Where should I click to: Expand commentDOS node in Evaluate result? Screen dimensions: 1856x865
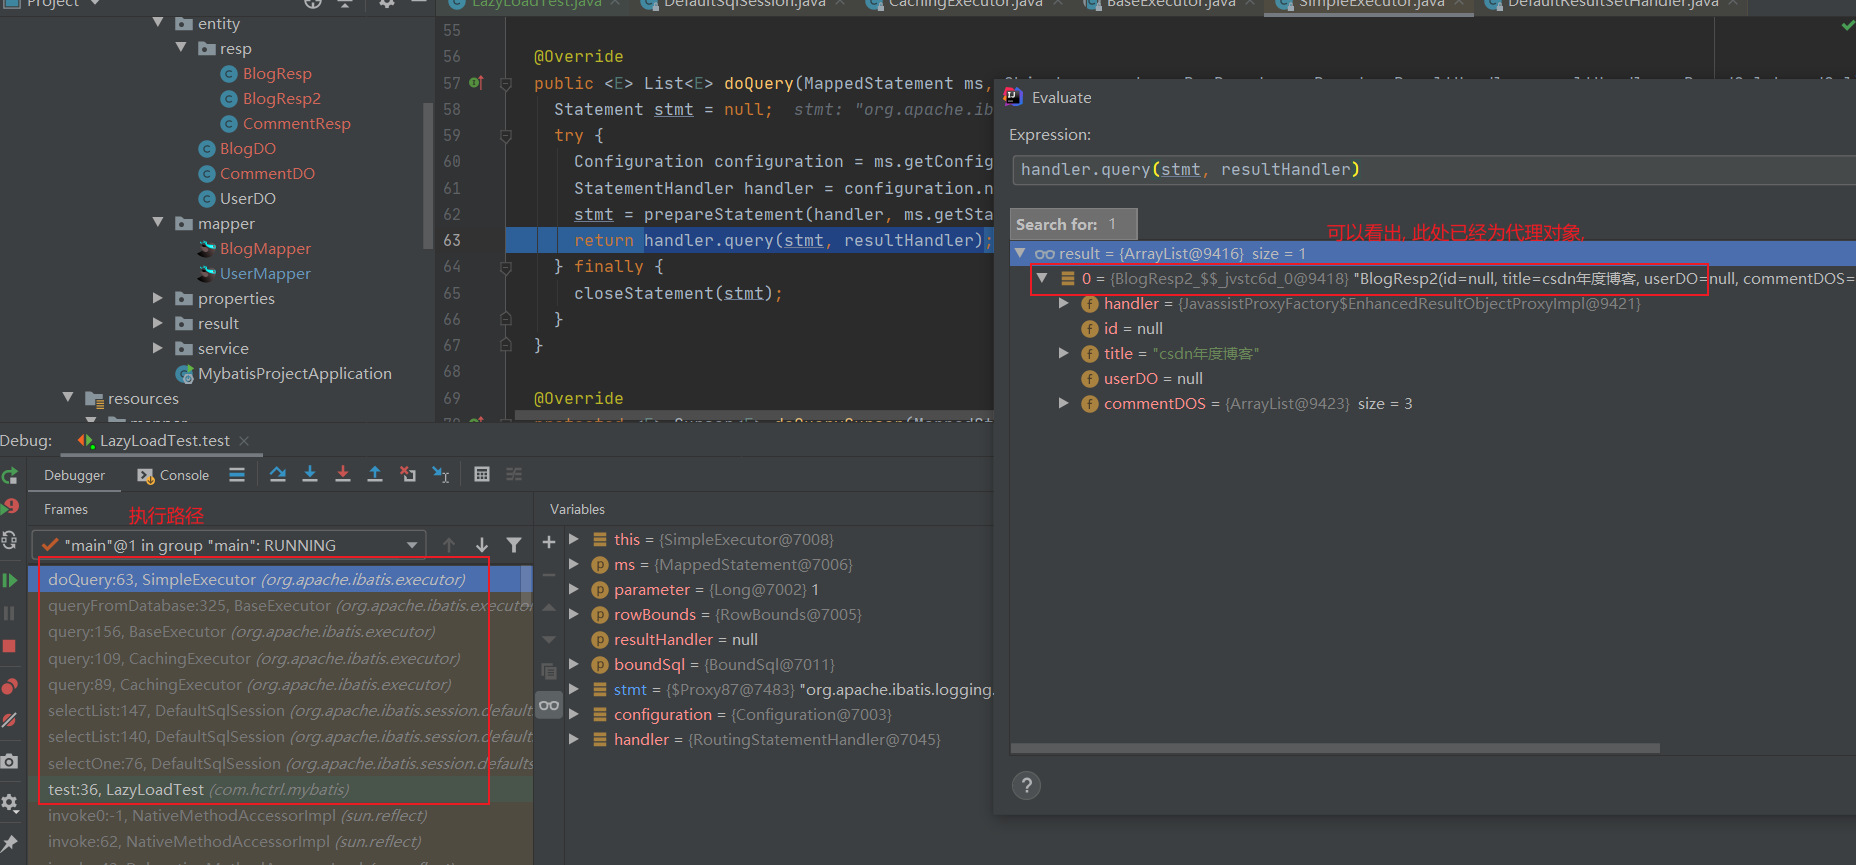click(x=1064, y=403)
